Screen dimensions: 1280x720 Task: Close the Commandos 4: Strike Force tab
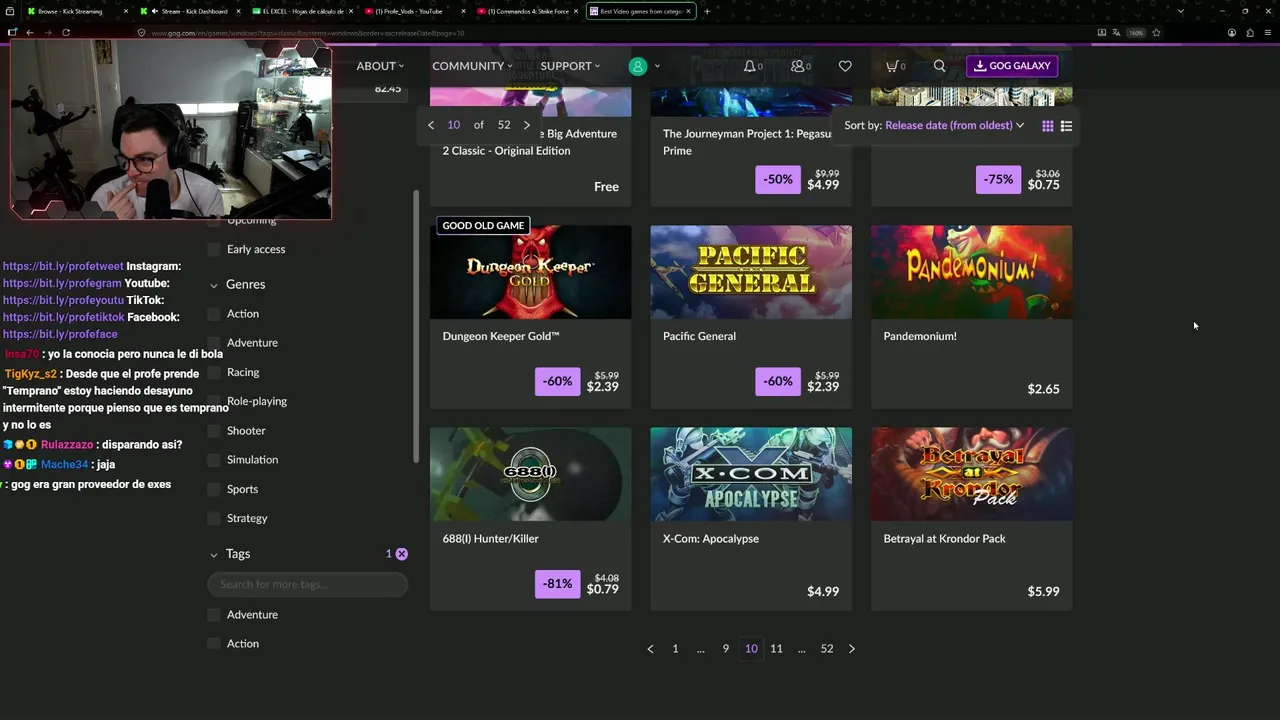point(576,11)
